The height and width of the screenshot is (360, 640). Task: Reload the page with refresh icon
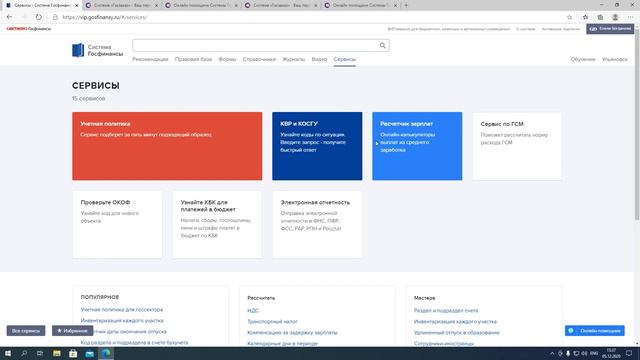38,17
